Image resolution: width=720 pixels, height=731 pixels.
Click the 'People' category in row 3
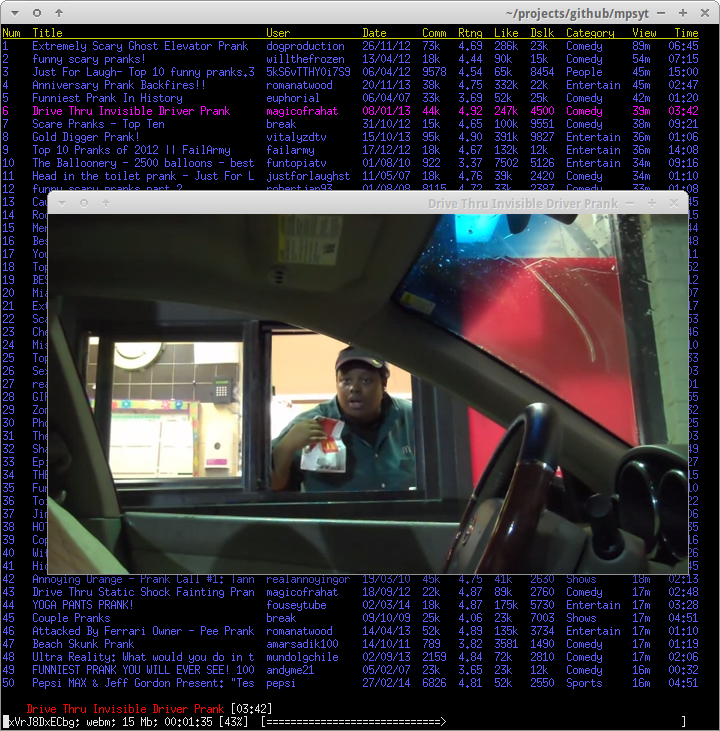[x=584, y=72]
